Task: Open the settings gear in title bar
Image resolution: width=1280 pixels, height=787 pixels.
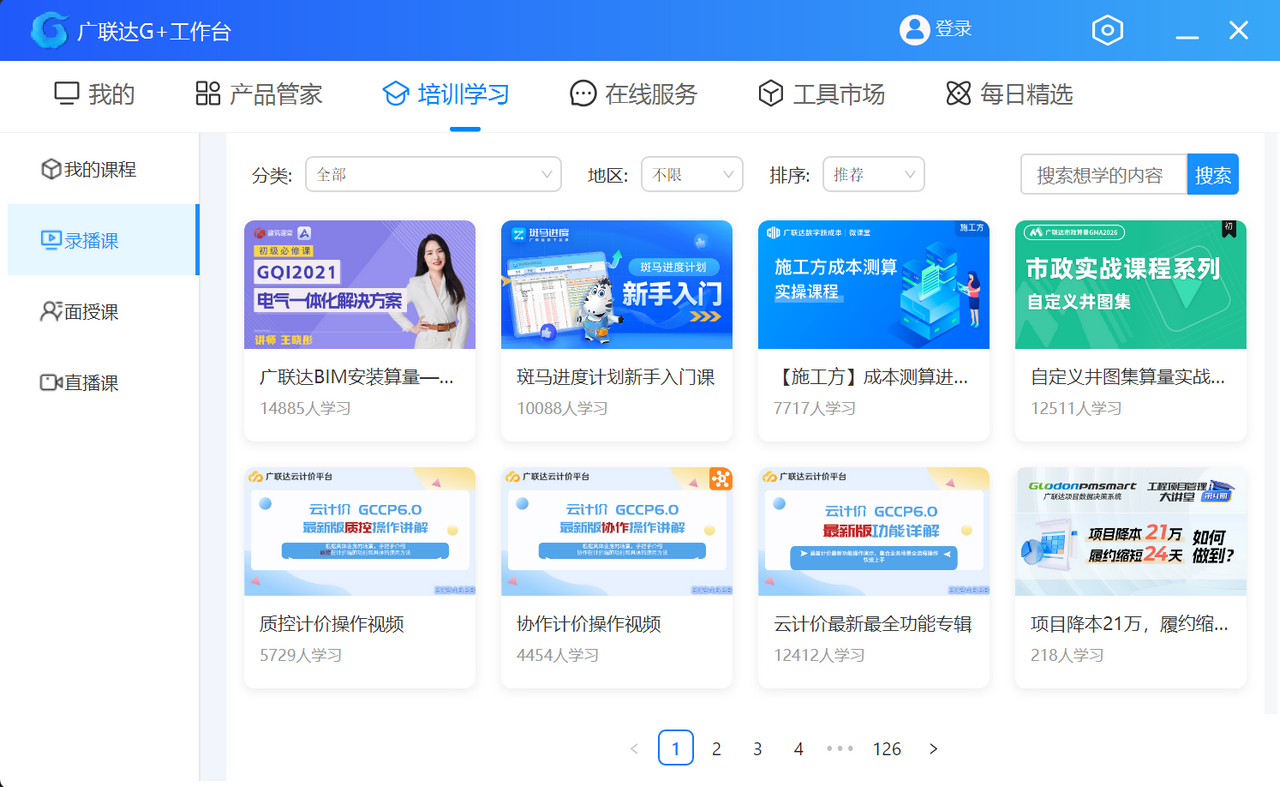Action: (1107, 30)
